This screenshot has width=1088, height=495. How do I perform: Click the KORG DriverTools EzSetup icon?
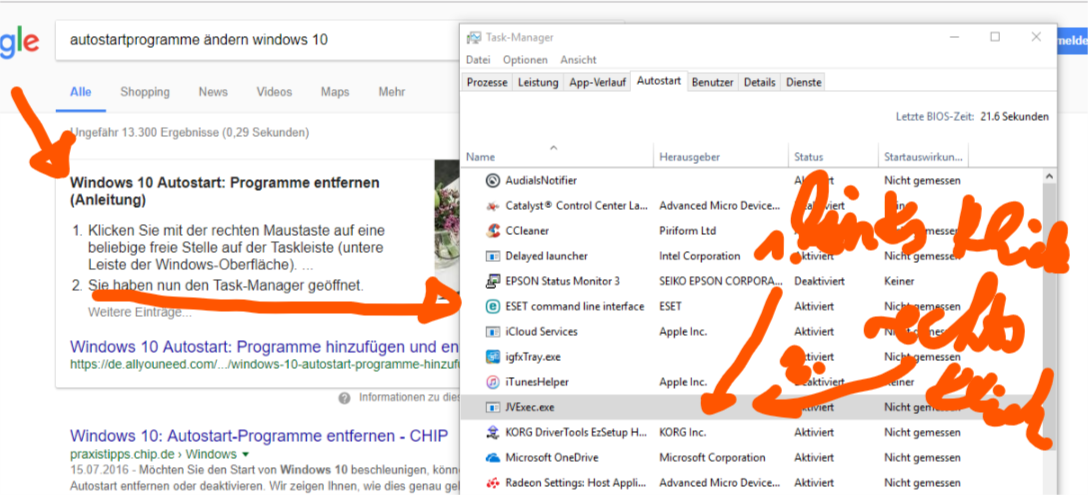click(x=493, y=433)
